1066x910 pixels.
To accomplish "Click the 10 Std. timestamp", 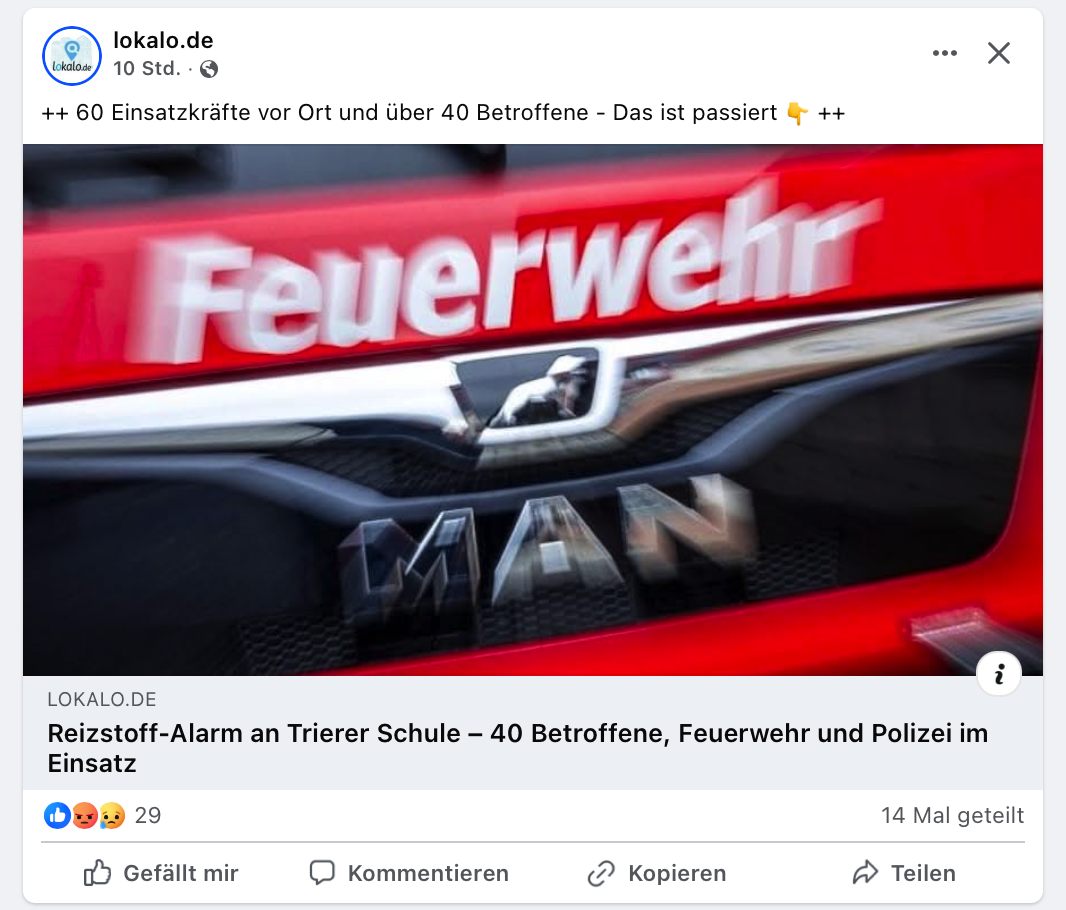I will click(147, 69).
